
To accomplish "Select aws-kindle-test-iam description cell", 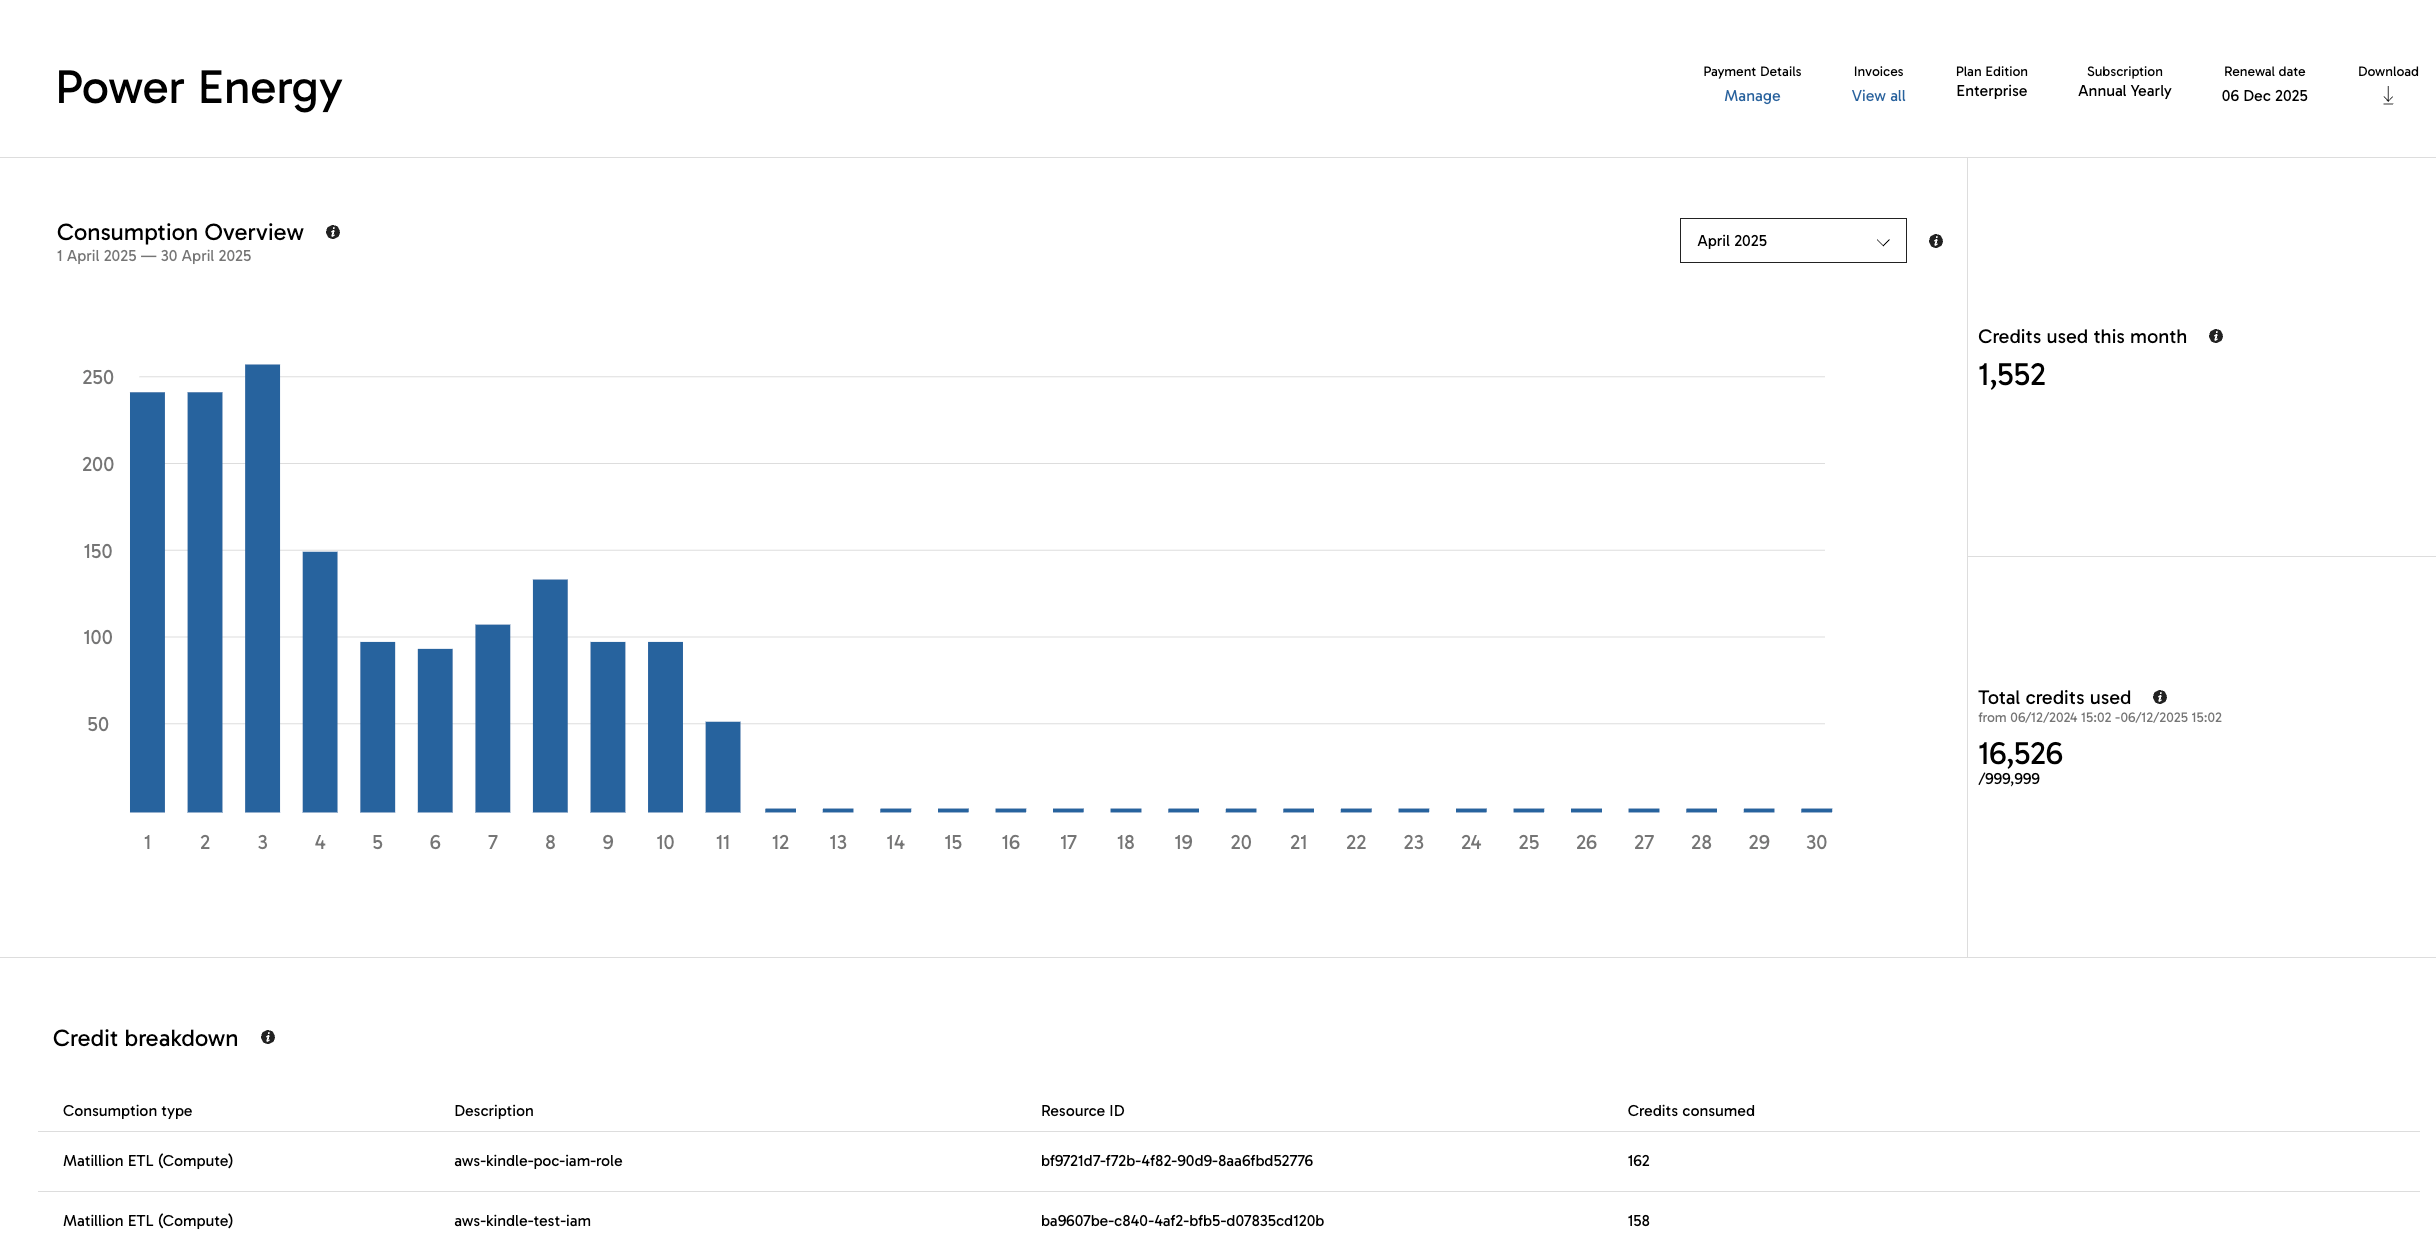I will pos(522,1221).
